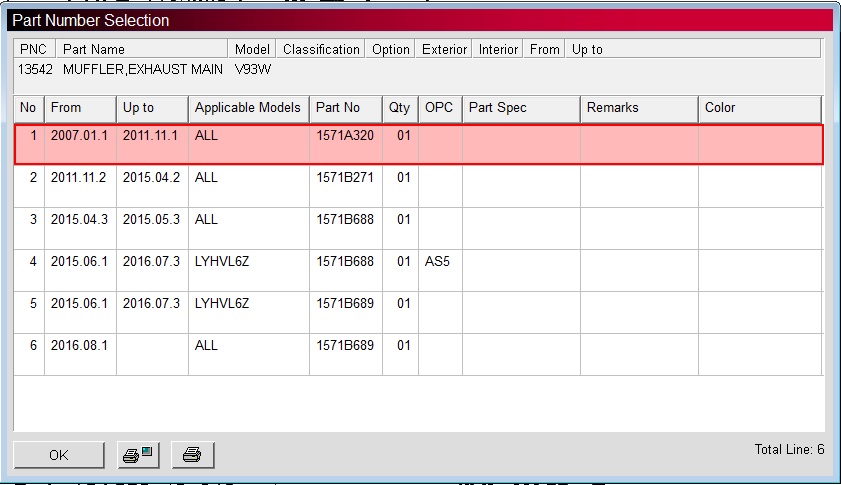Click the OPC column header
Image resolution: width=841 pixels, height=485 pixels.
440,108
